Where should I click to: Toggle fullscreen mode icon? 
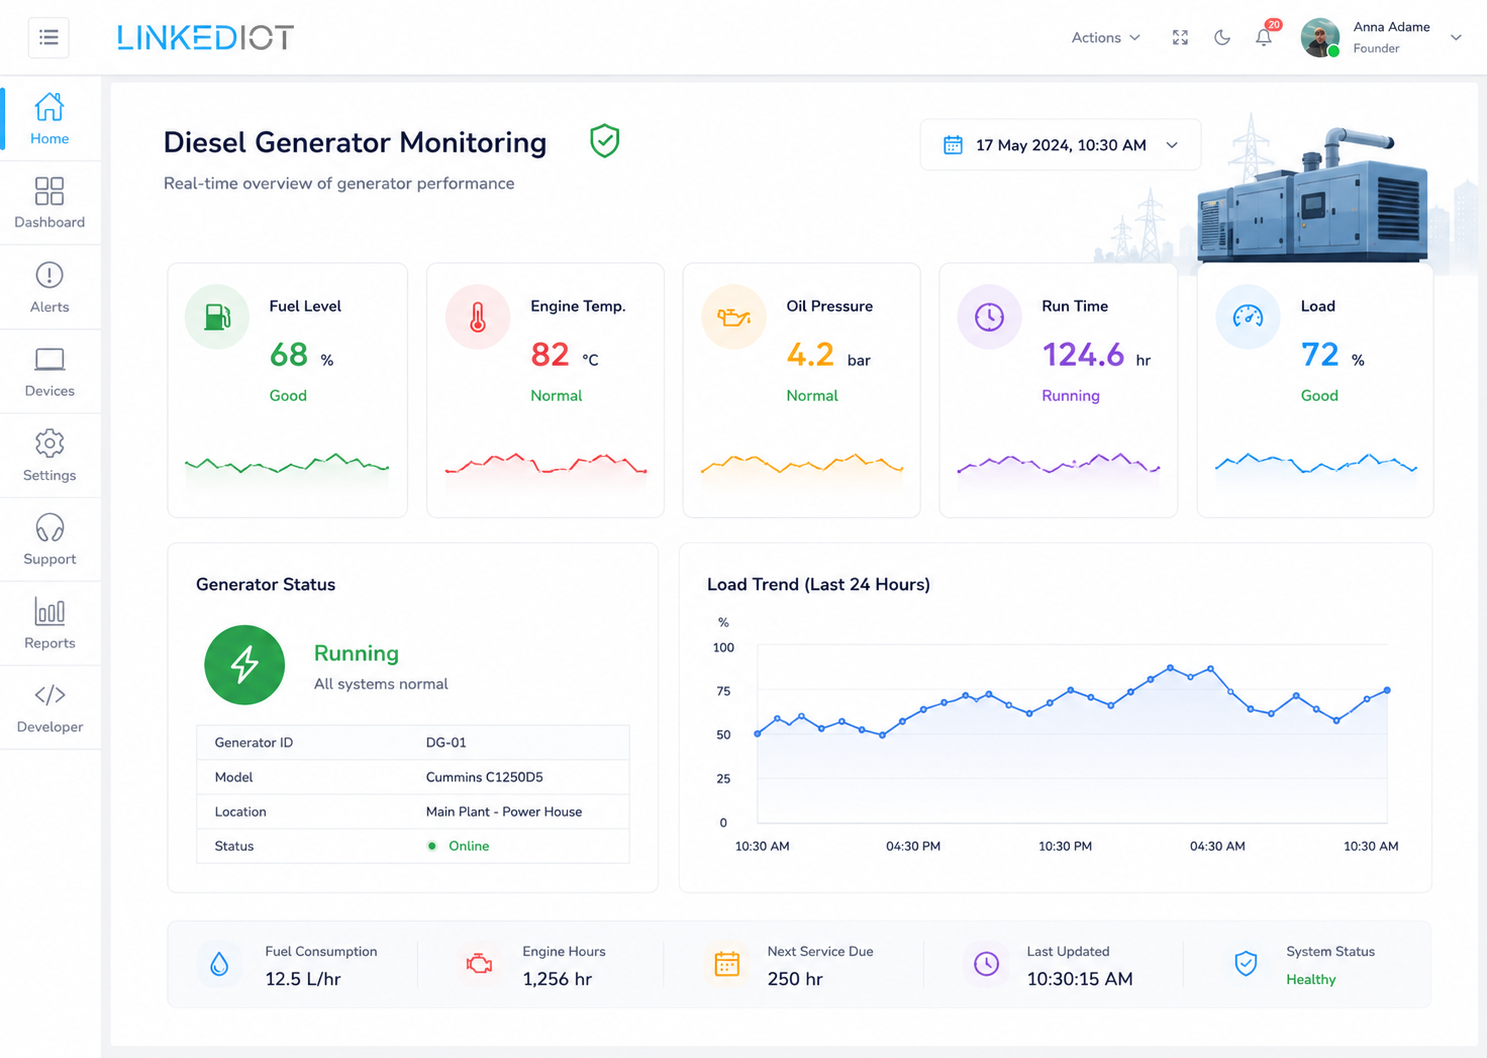(x=1180, y=38)
